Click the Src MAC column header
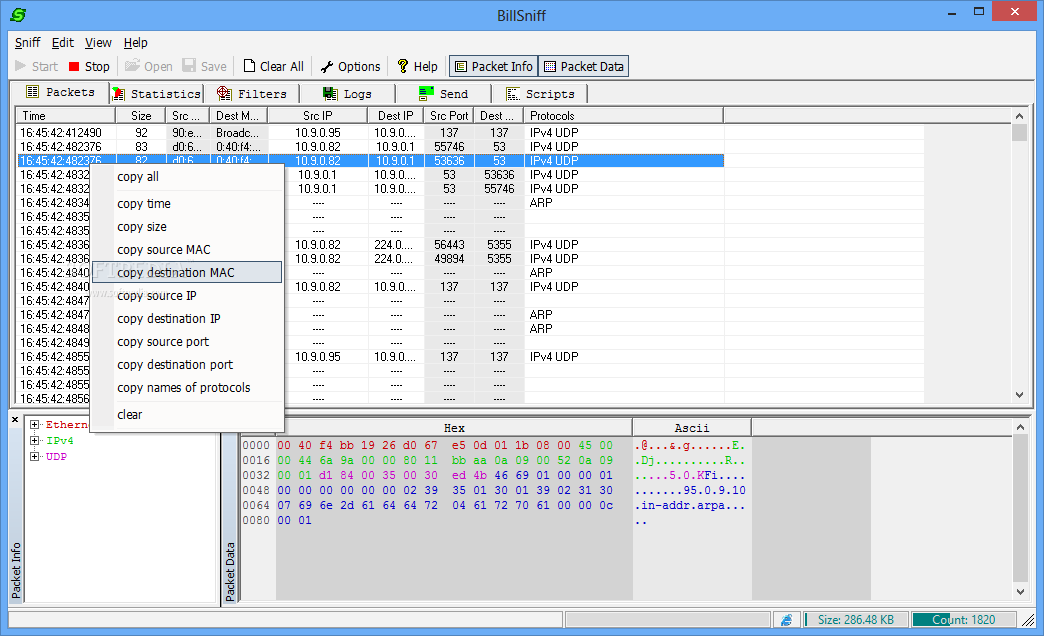 pos(187,115)
